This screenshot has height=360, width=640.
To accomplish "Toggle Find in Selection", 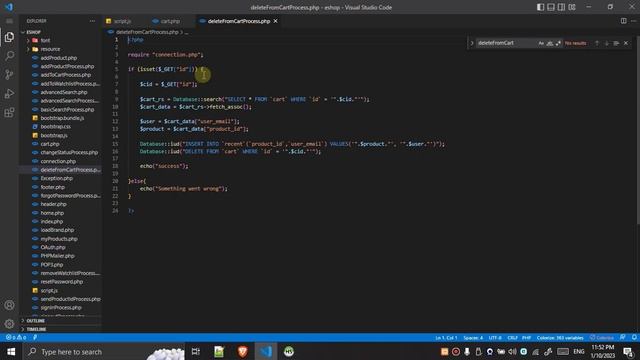I will [616, 43].
